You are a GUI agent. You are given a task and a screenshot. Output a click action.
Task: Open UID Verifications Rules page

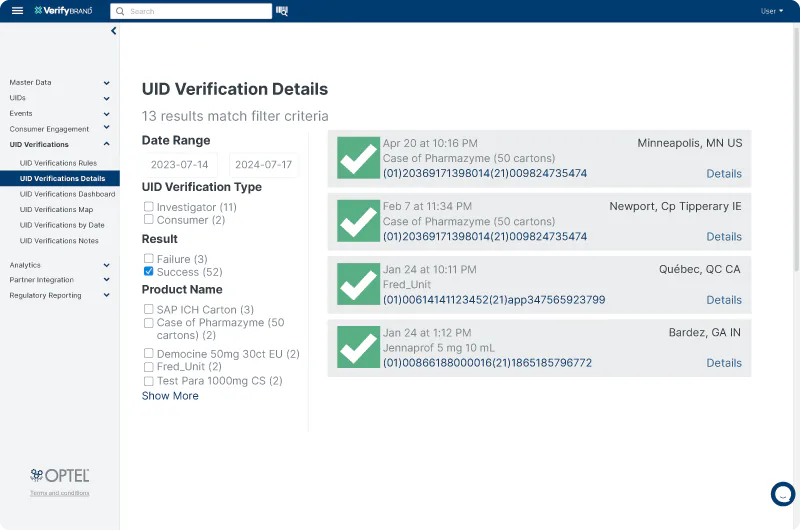point(58,163)
